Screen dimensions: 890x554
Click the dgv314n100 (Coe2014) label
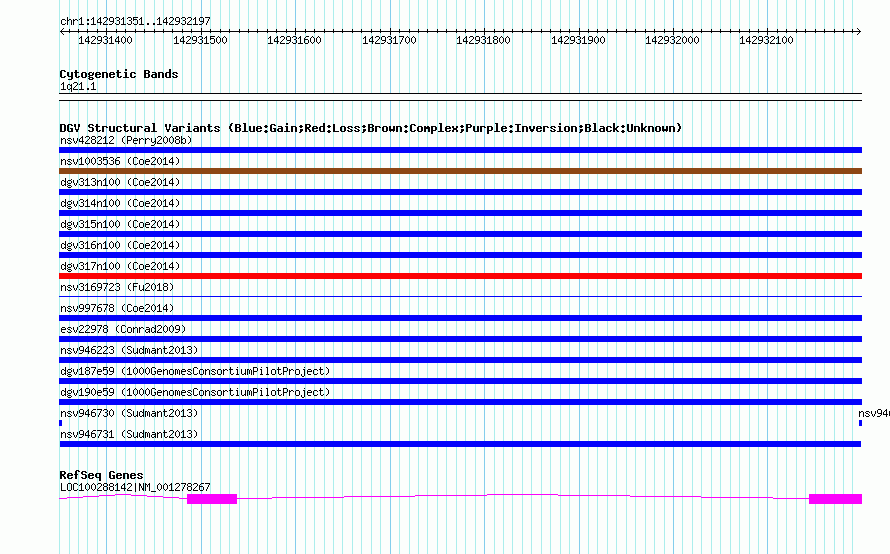pos(120,203)
